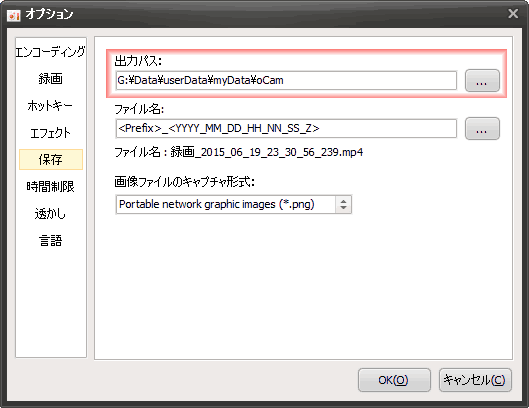This screenshot has width=529, height=408.
Task: Switch to the 録画 settings page
Action: 51,79
